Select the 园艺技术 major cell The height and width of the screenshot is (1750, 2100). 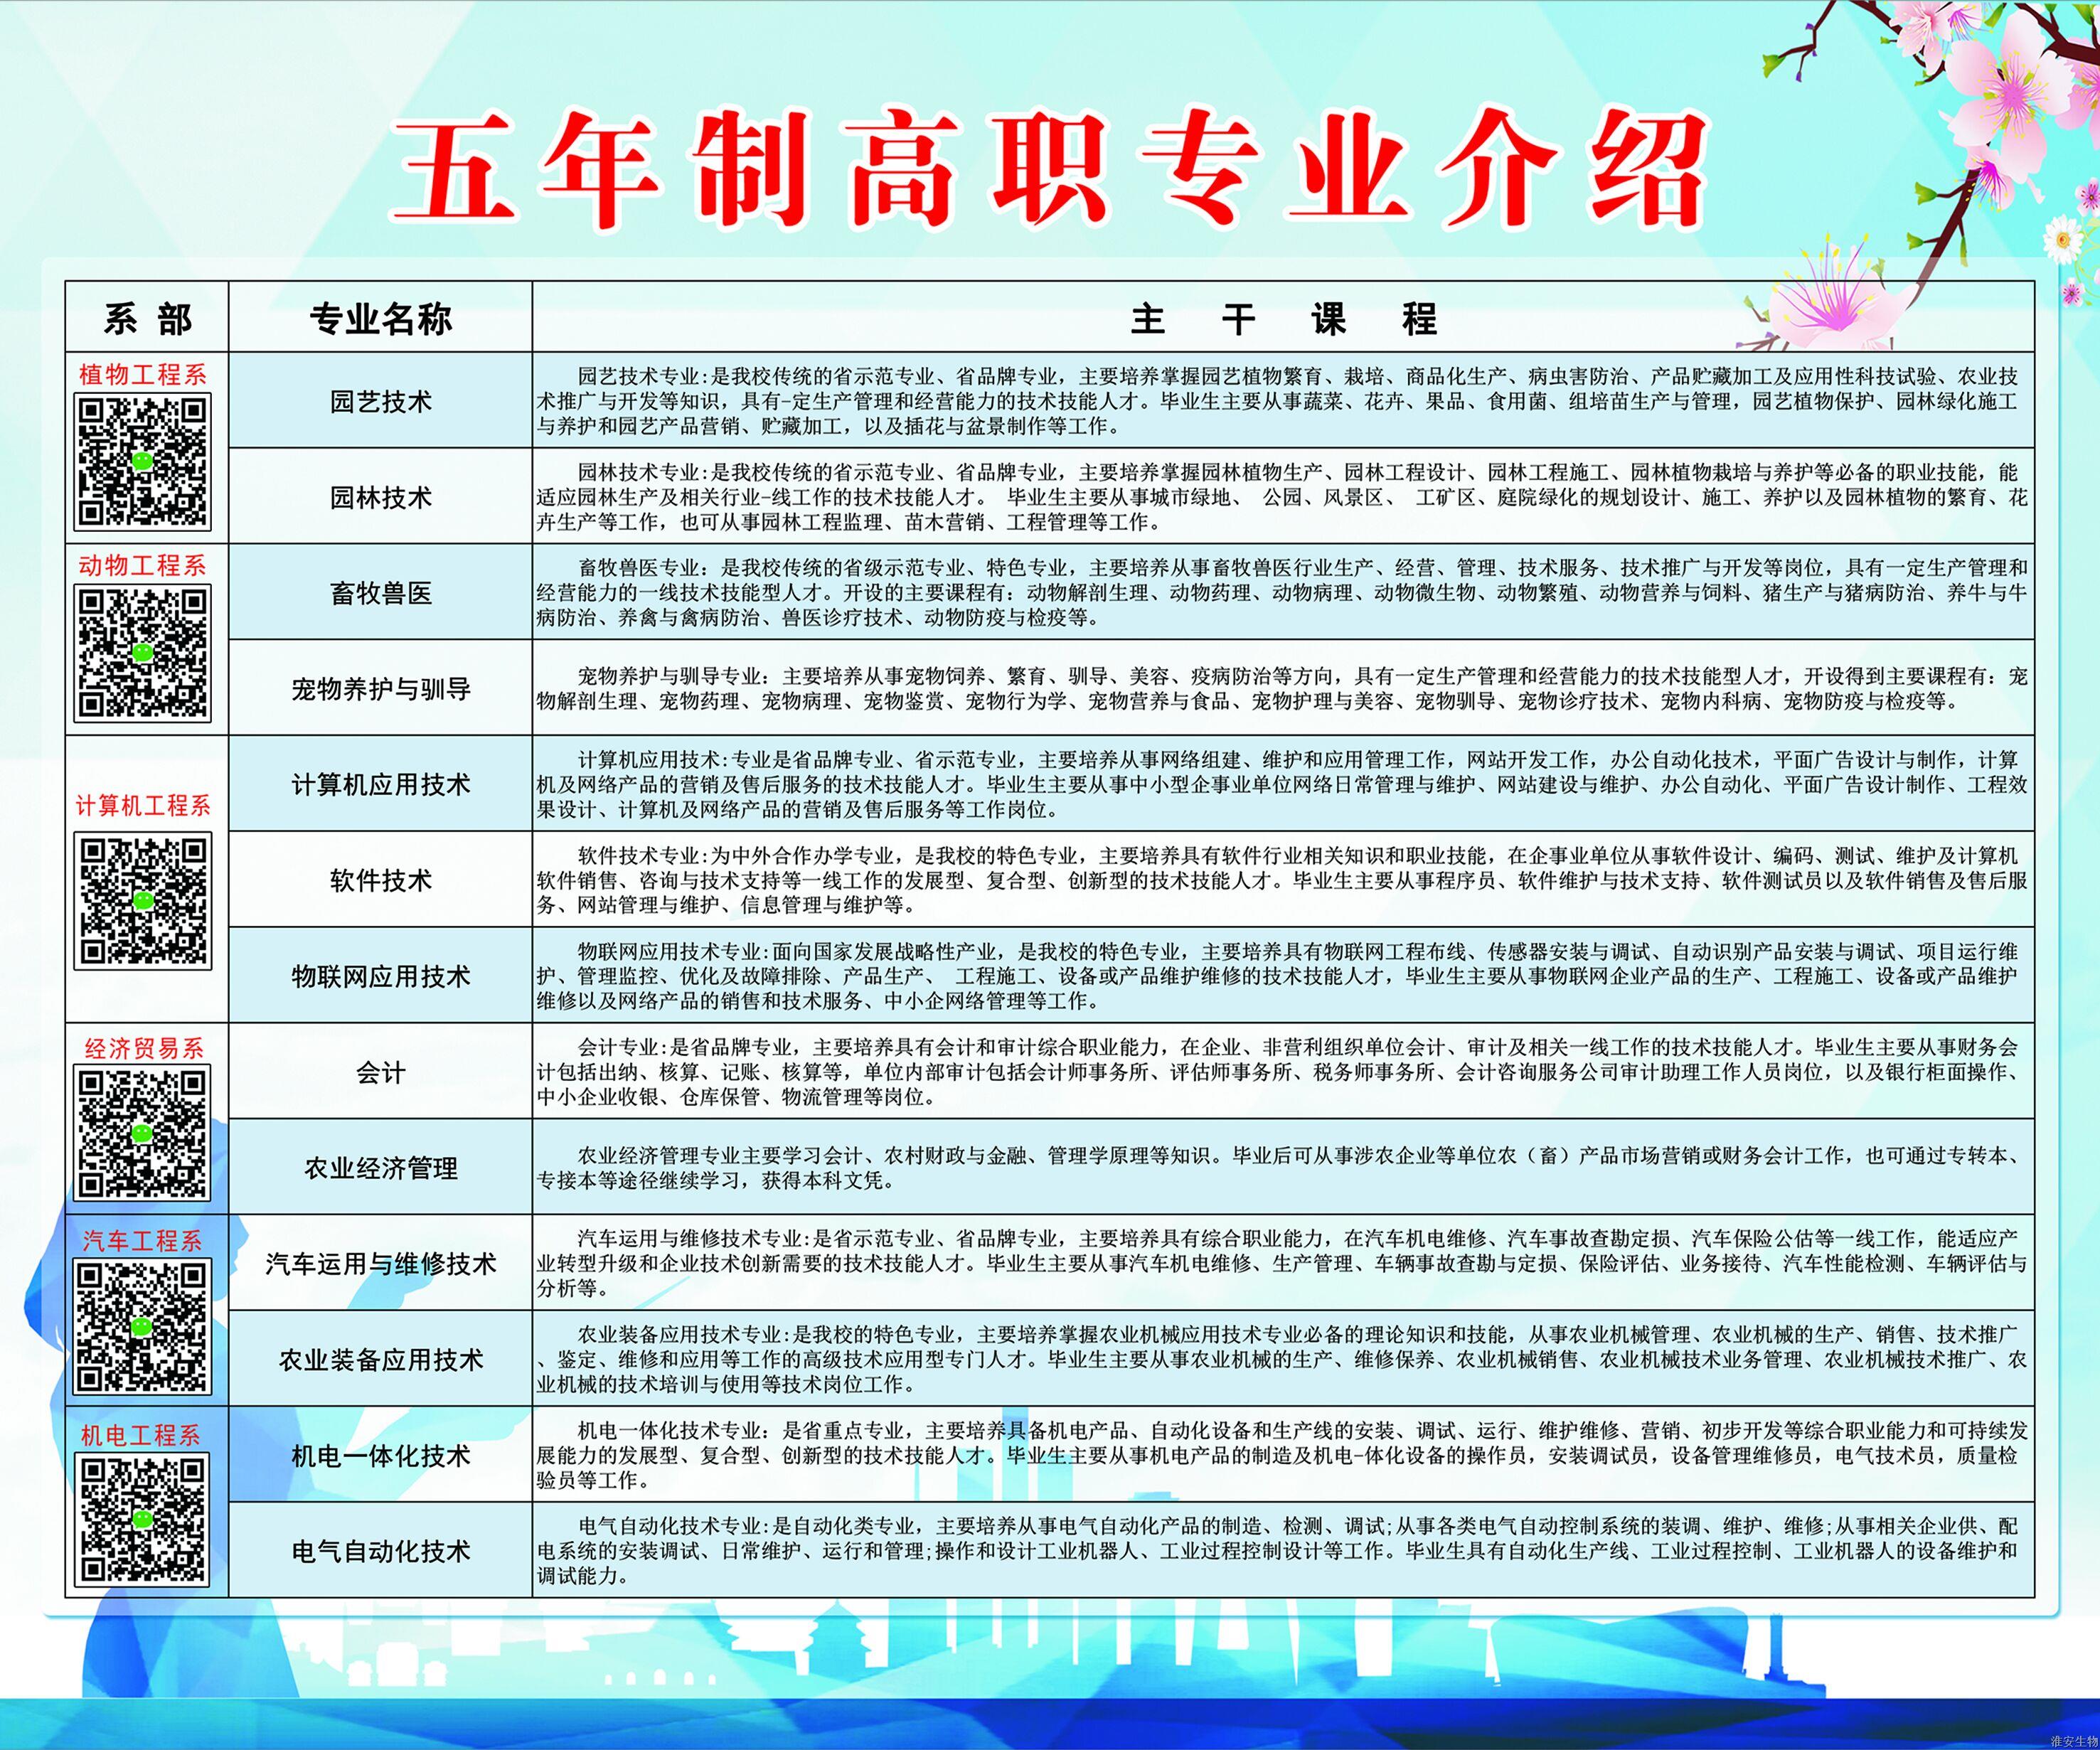pos(380,401)
